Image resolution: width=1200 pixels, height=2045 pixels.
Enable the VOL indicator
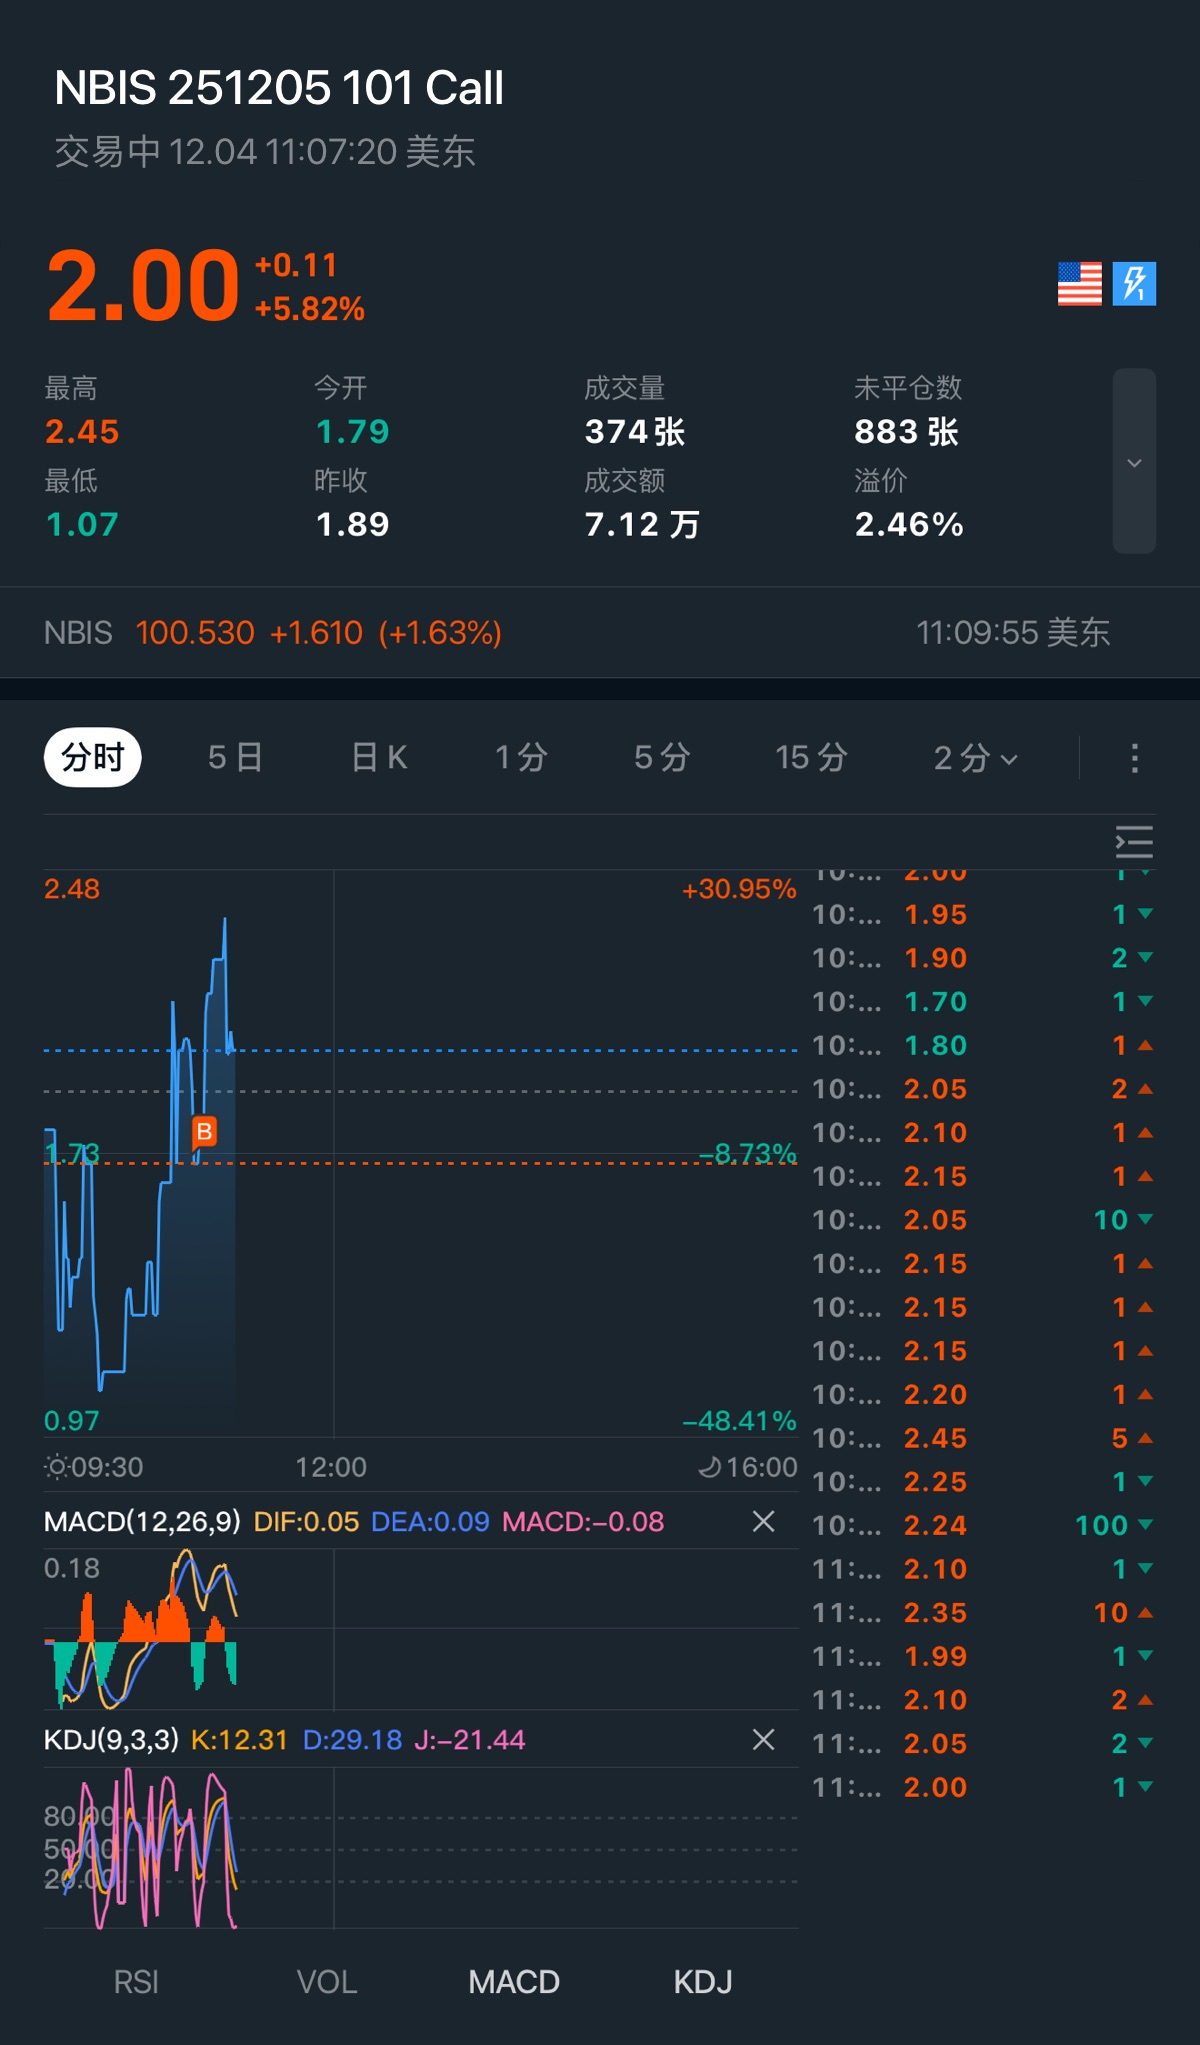326,1982
